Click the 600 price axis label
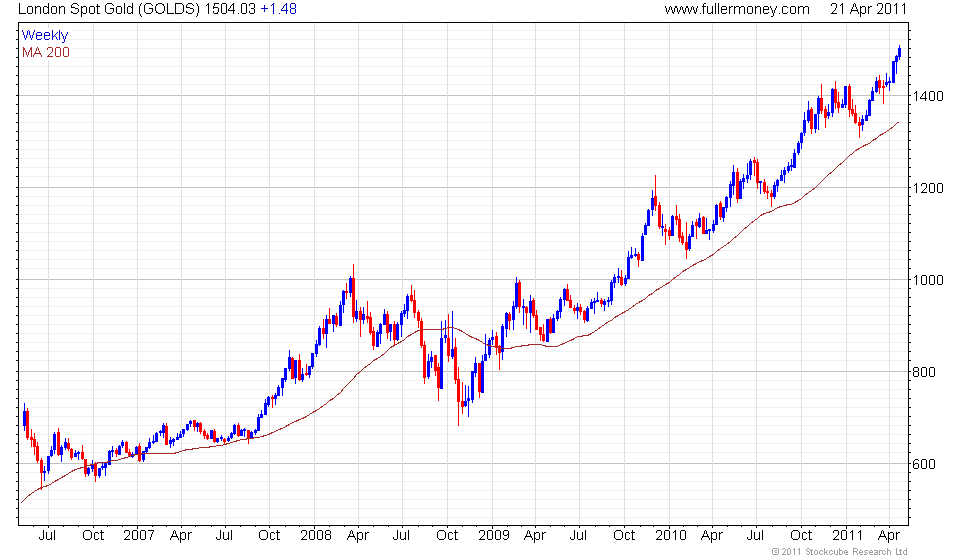 pos(924,464)
